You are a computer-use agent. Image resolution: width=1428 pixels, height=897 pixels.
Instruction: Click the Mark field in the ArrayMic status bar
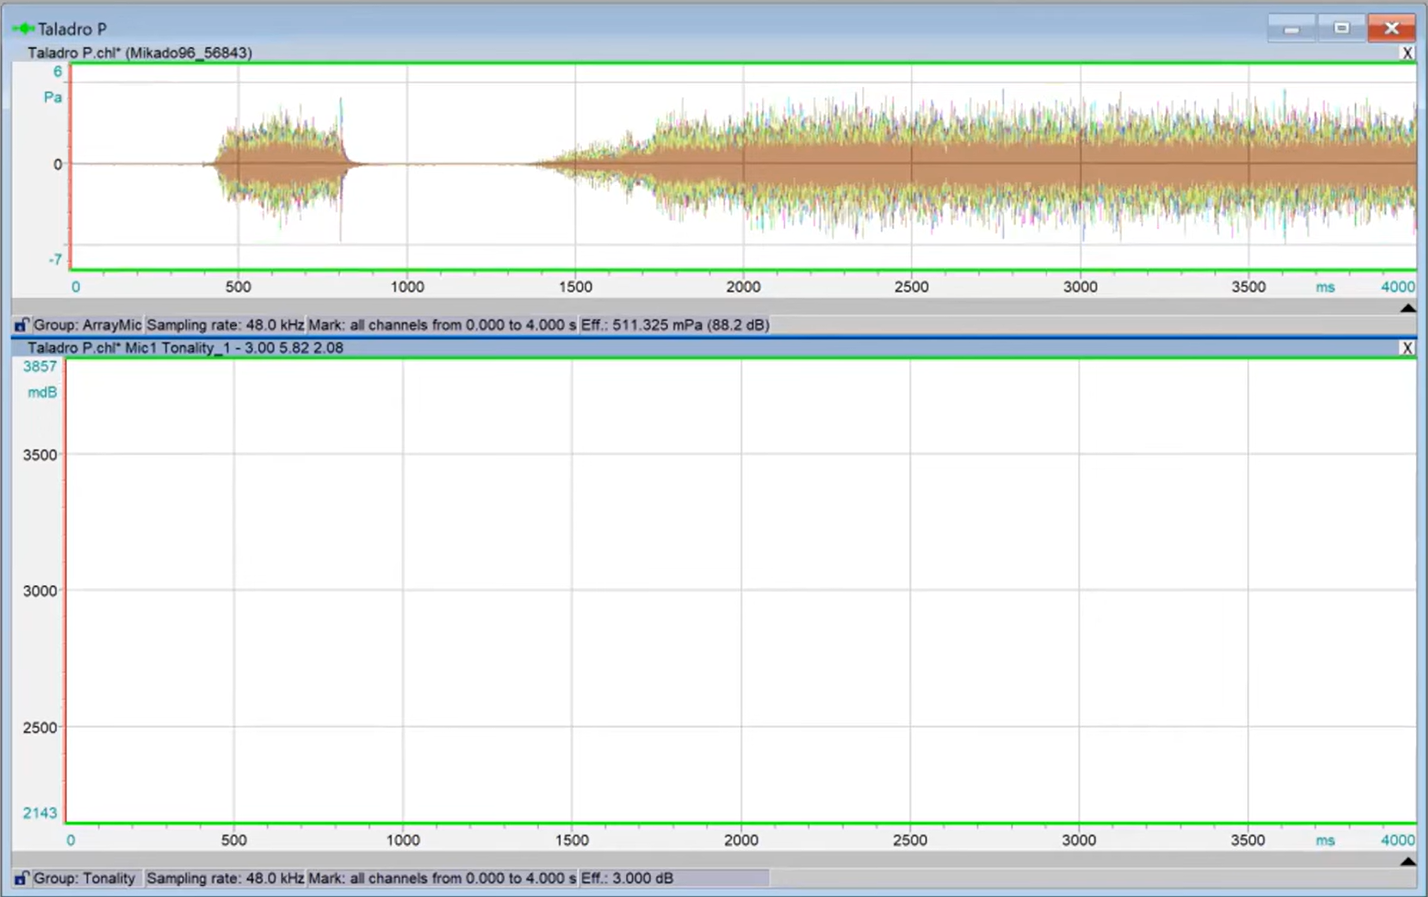(x=442, y=325)
